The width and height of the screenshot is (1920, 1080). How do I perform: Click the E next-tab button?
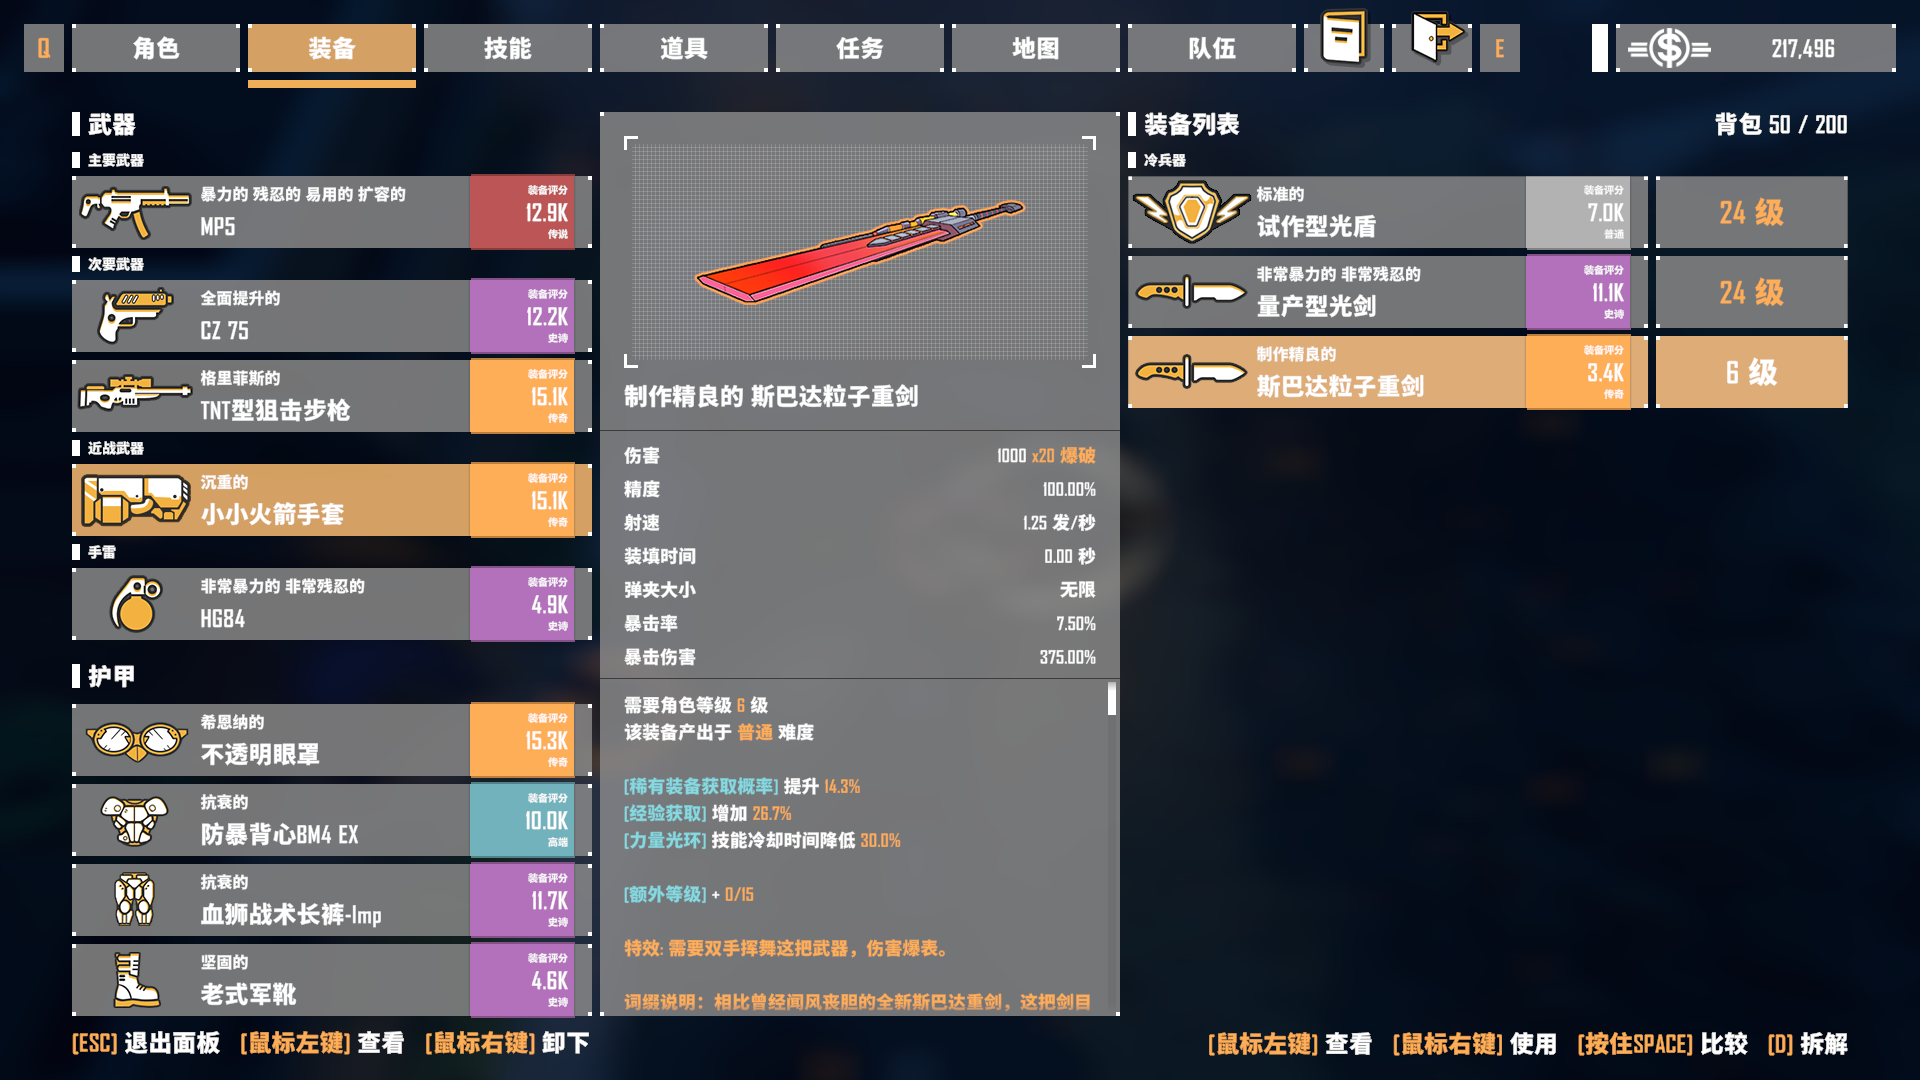[1499, 48]
